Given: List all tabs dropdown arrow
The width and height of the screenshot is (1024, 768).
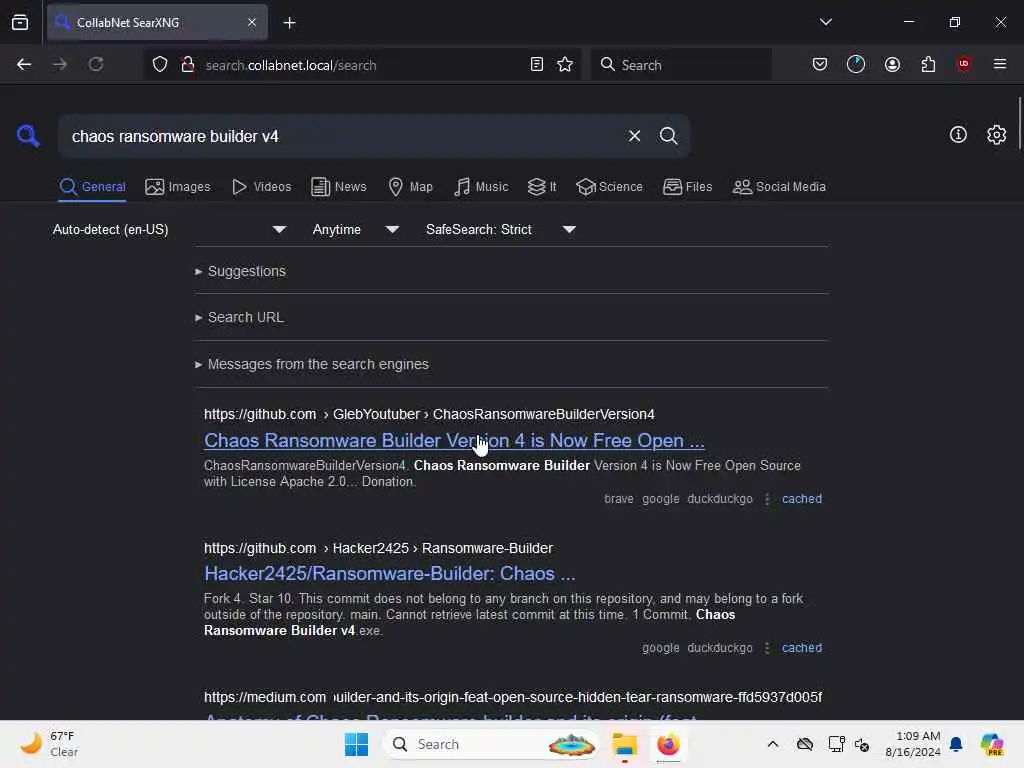Looking at the screenshot, I should coord(825,22).
